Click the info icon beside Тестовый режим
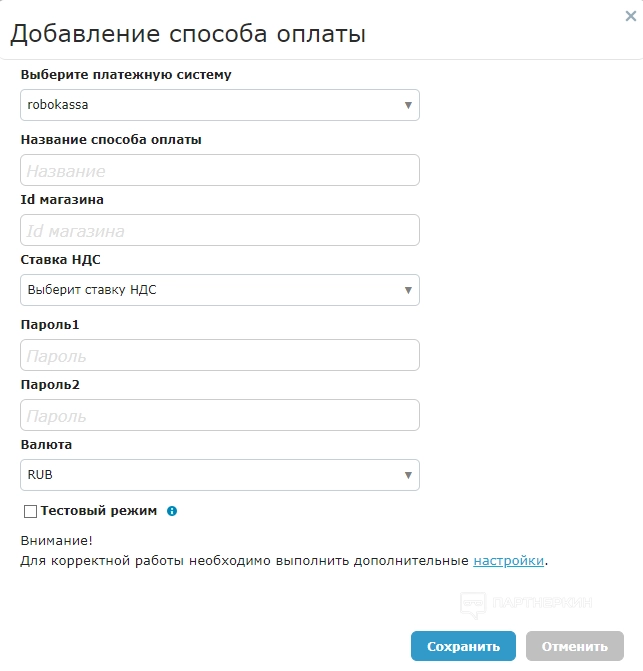The width and height of the screenshot is (643, 671). (172, 511)
